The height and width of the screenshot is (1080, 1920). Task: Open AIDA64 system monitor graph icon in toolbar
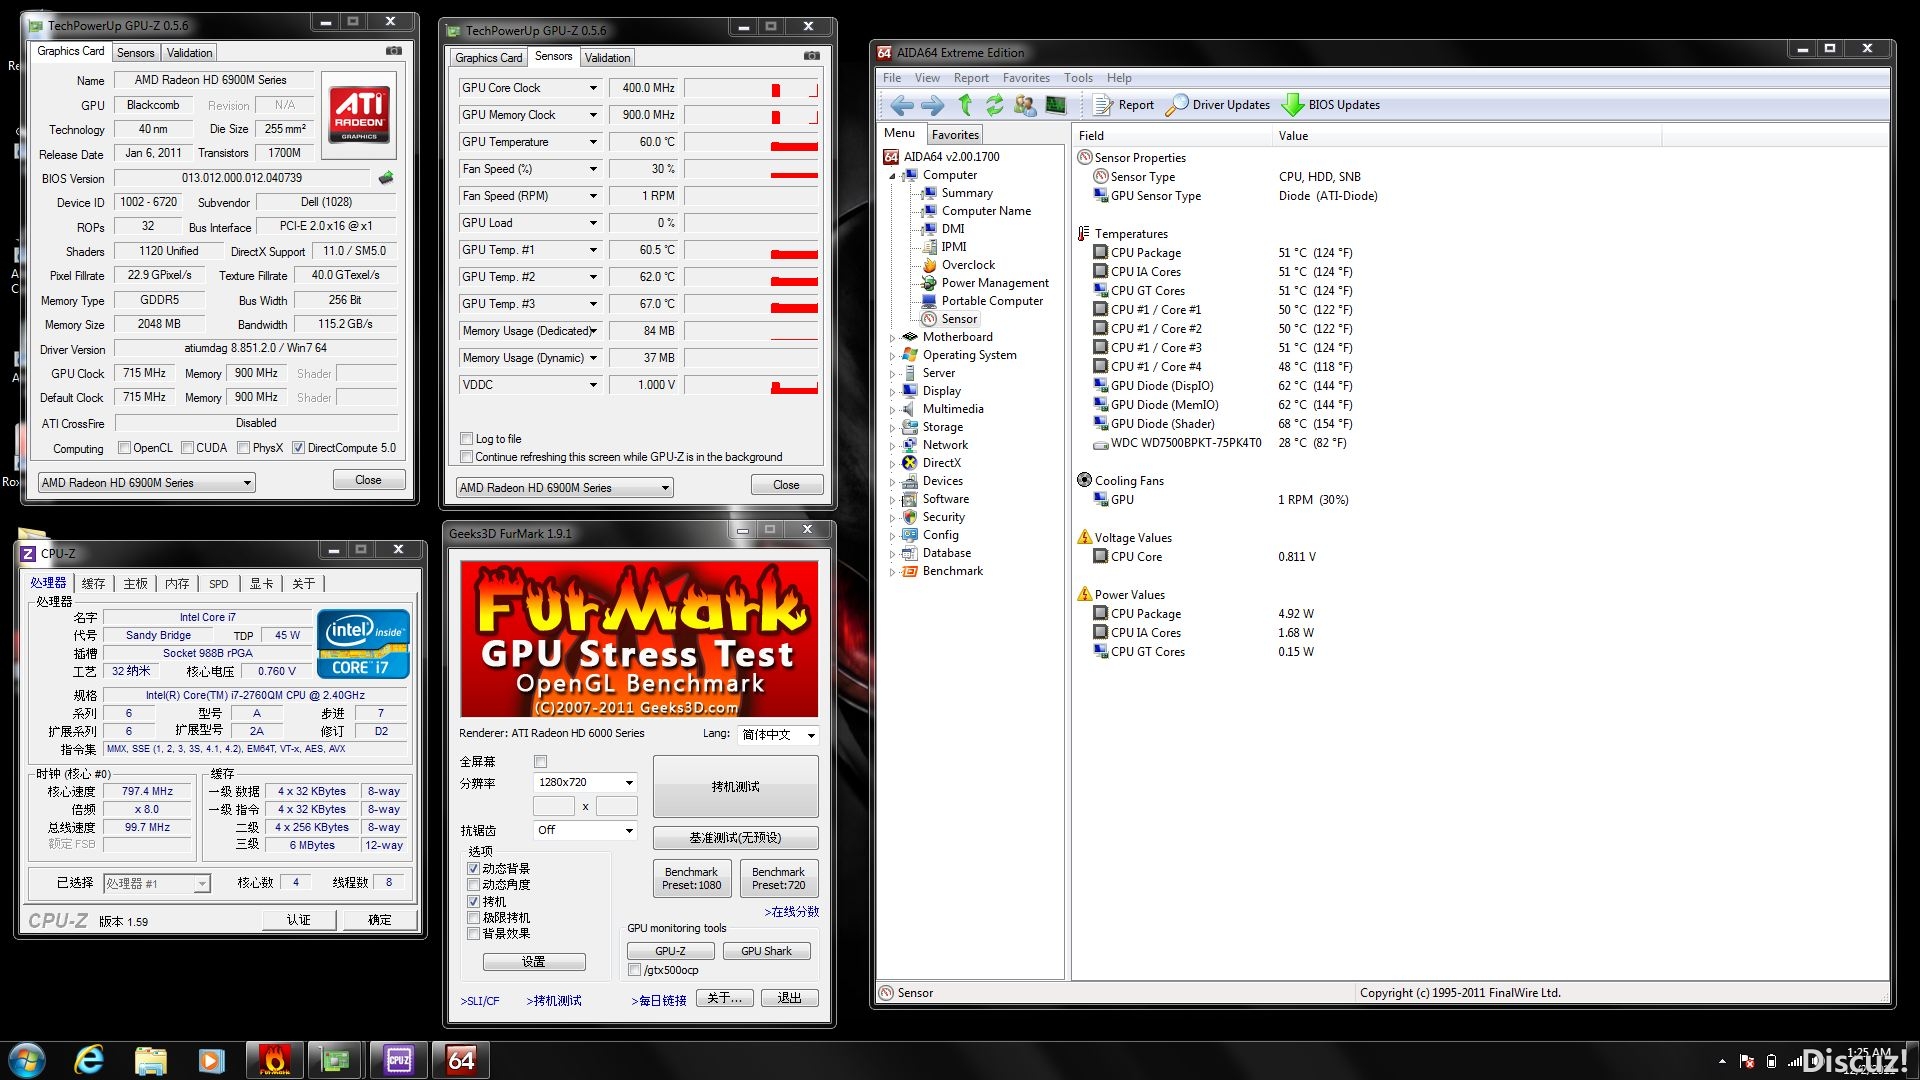point(1055,105)
